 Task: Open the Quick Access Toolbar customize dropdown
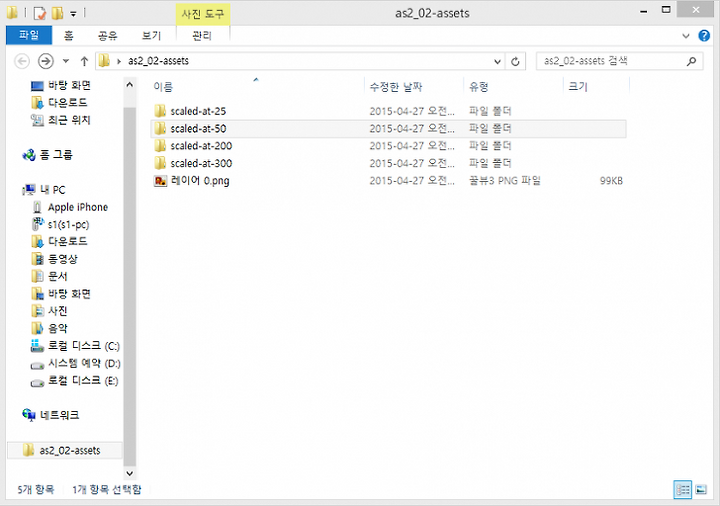73,14
